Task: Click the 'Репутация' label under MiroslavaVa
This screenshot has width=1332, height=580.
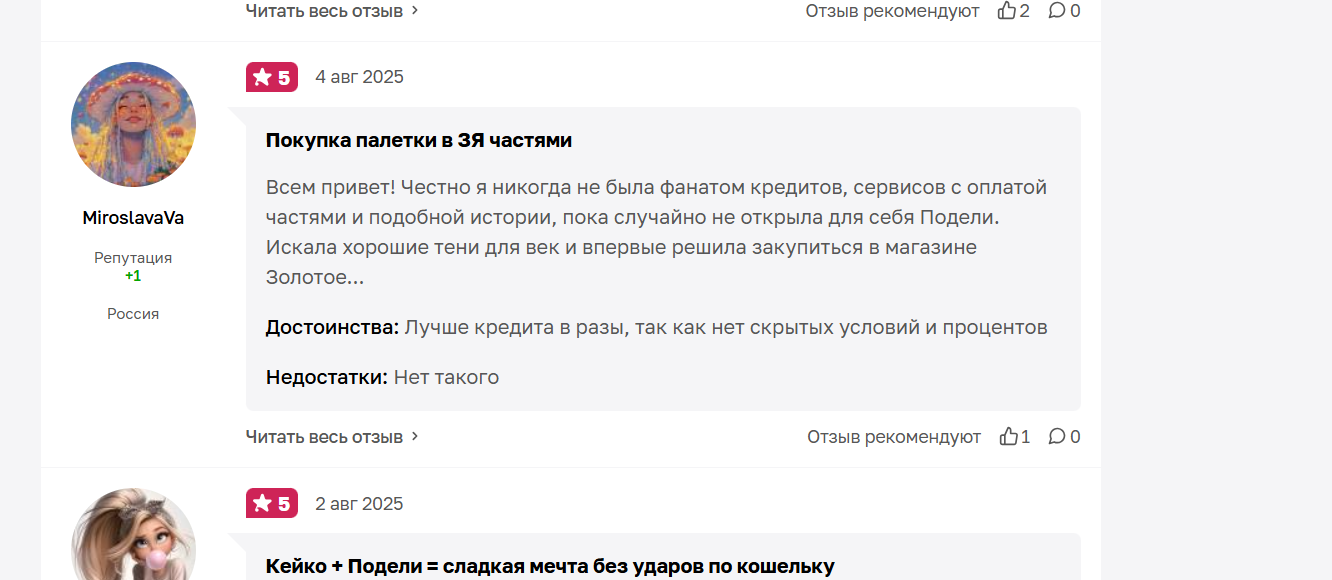Action: [x=133, y=258]
